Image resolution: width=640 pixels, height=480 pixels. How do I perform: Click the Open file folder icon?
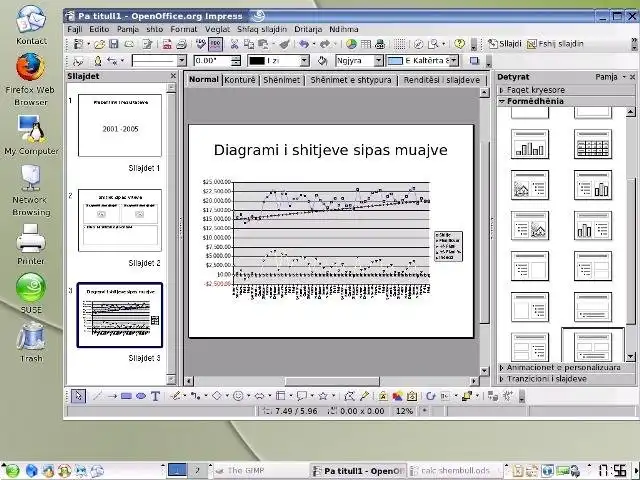pyautogui.click(x=99, y=44)
